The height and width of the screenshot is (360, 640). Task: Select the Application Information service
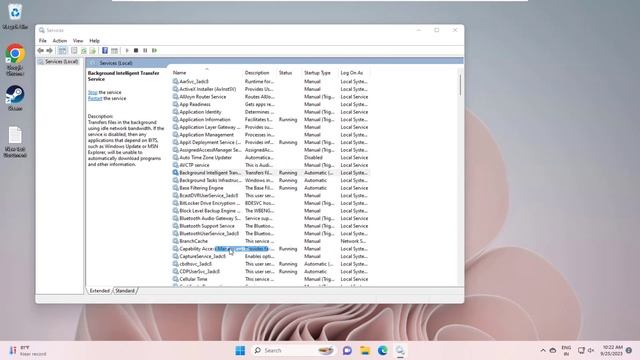(x=270, y=120)
